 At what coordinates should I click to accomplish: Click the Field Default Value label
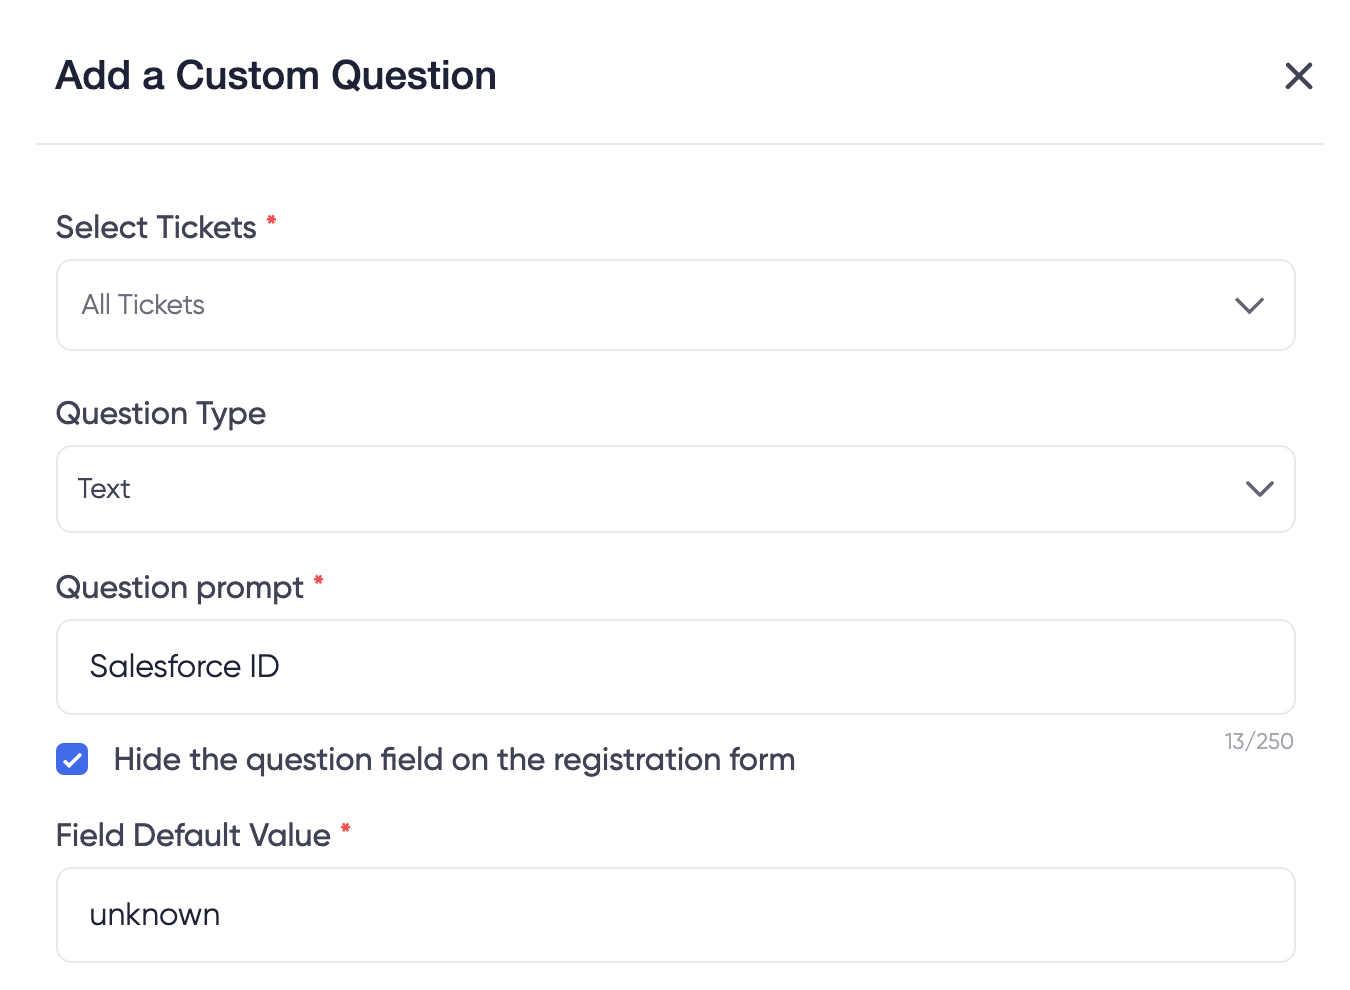(193, 836)
